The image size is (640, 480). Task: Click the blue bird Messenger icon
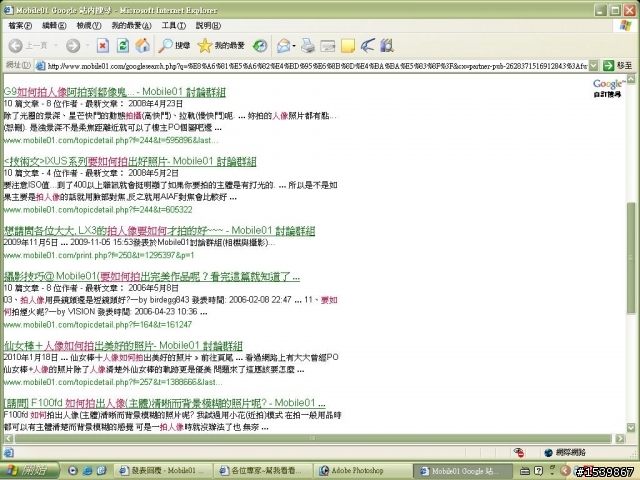pos(368,45)
